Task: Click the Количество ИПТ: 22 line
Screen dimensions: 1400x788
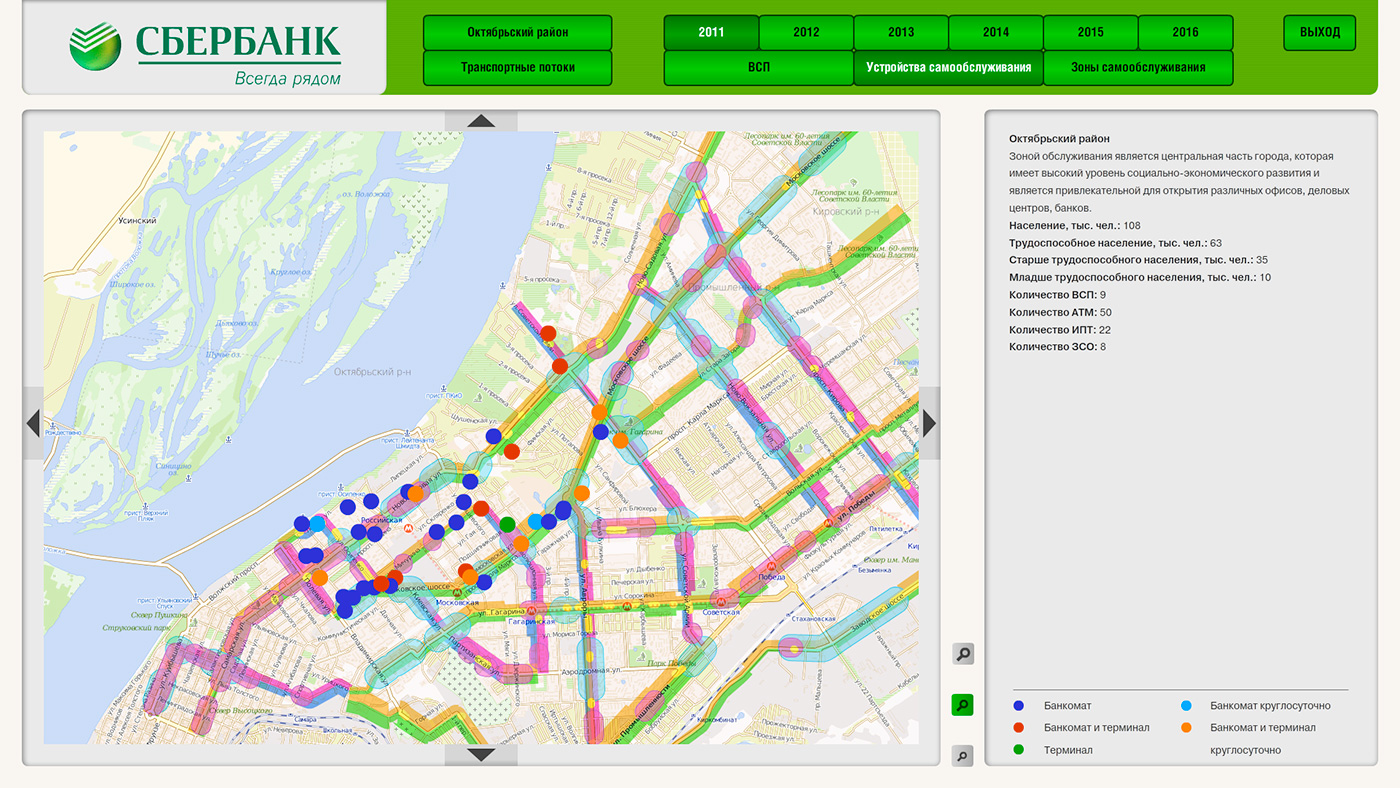Action: click(1060, 329)
